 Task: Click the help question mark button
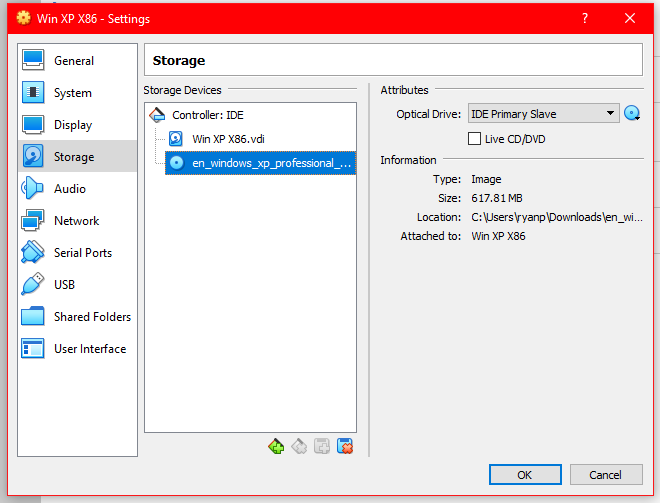click(585, 19)
